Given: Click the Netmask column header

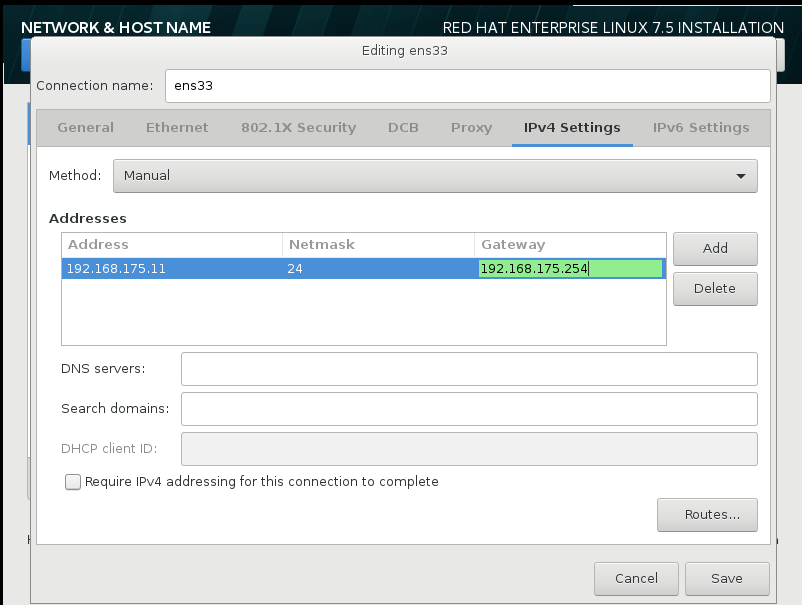Looking at the screenshot, I should coord(378,245).
